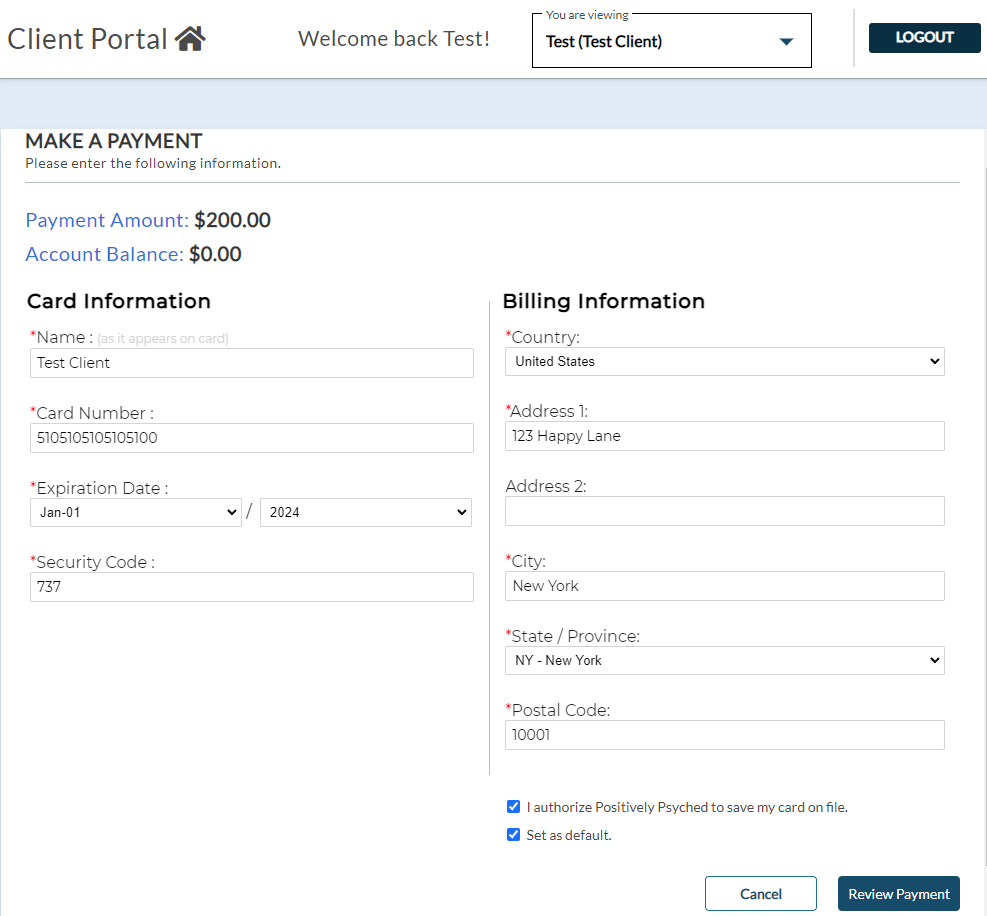Viewport: 987px width, 916px height.
Task: Click the home icon beside Client Portal
Action: click(x=190, y=39)
